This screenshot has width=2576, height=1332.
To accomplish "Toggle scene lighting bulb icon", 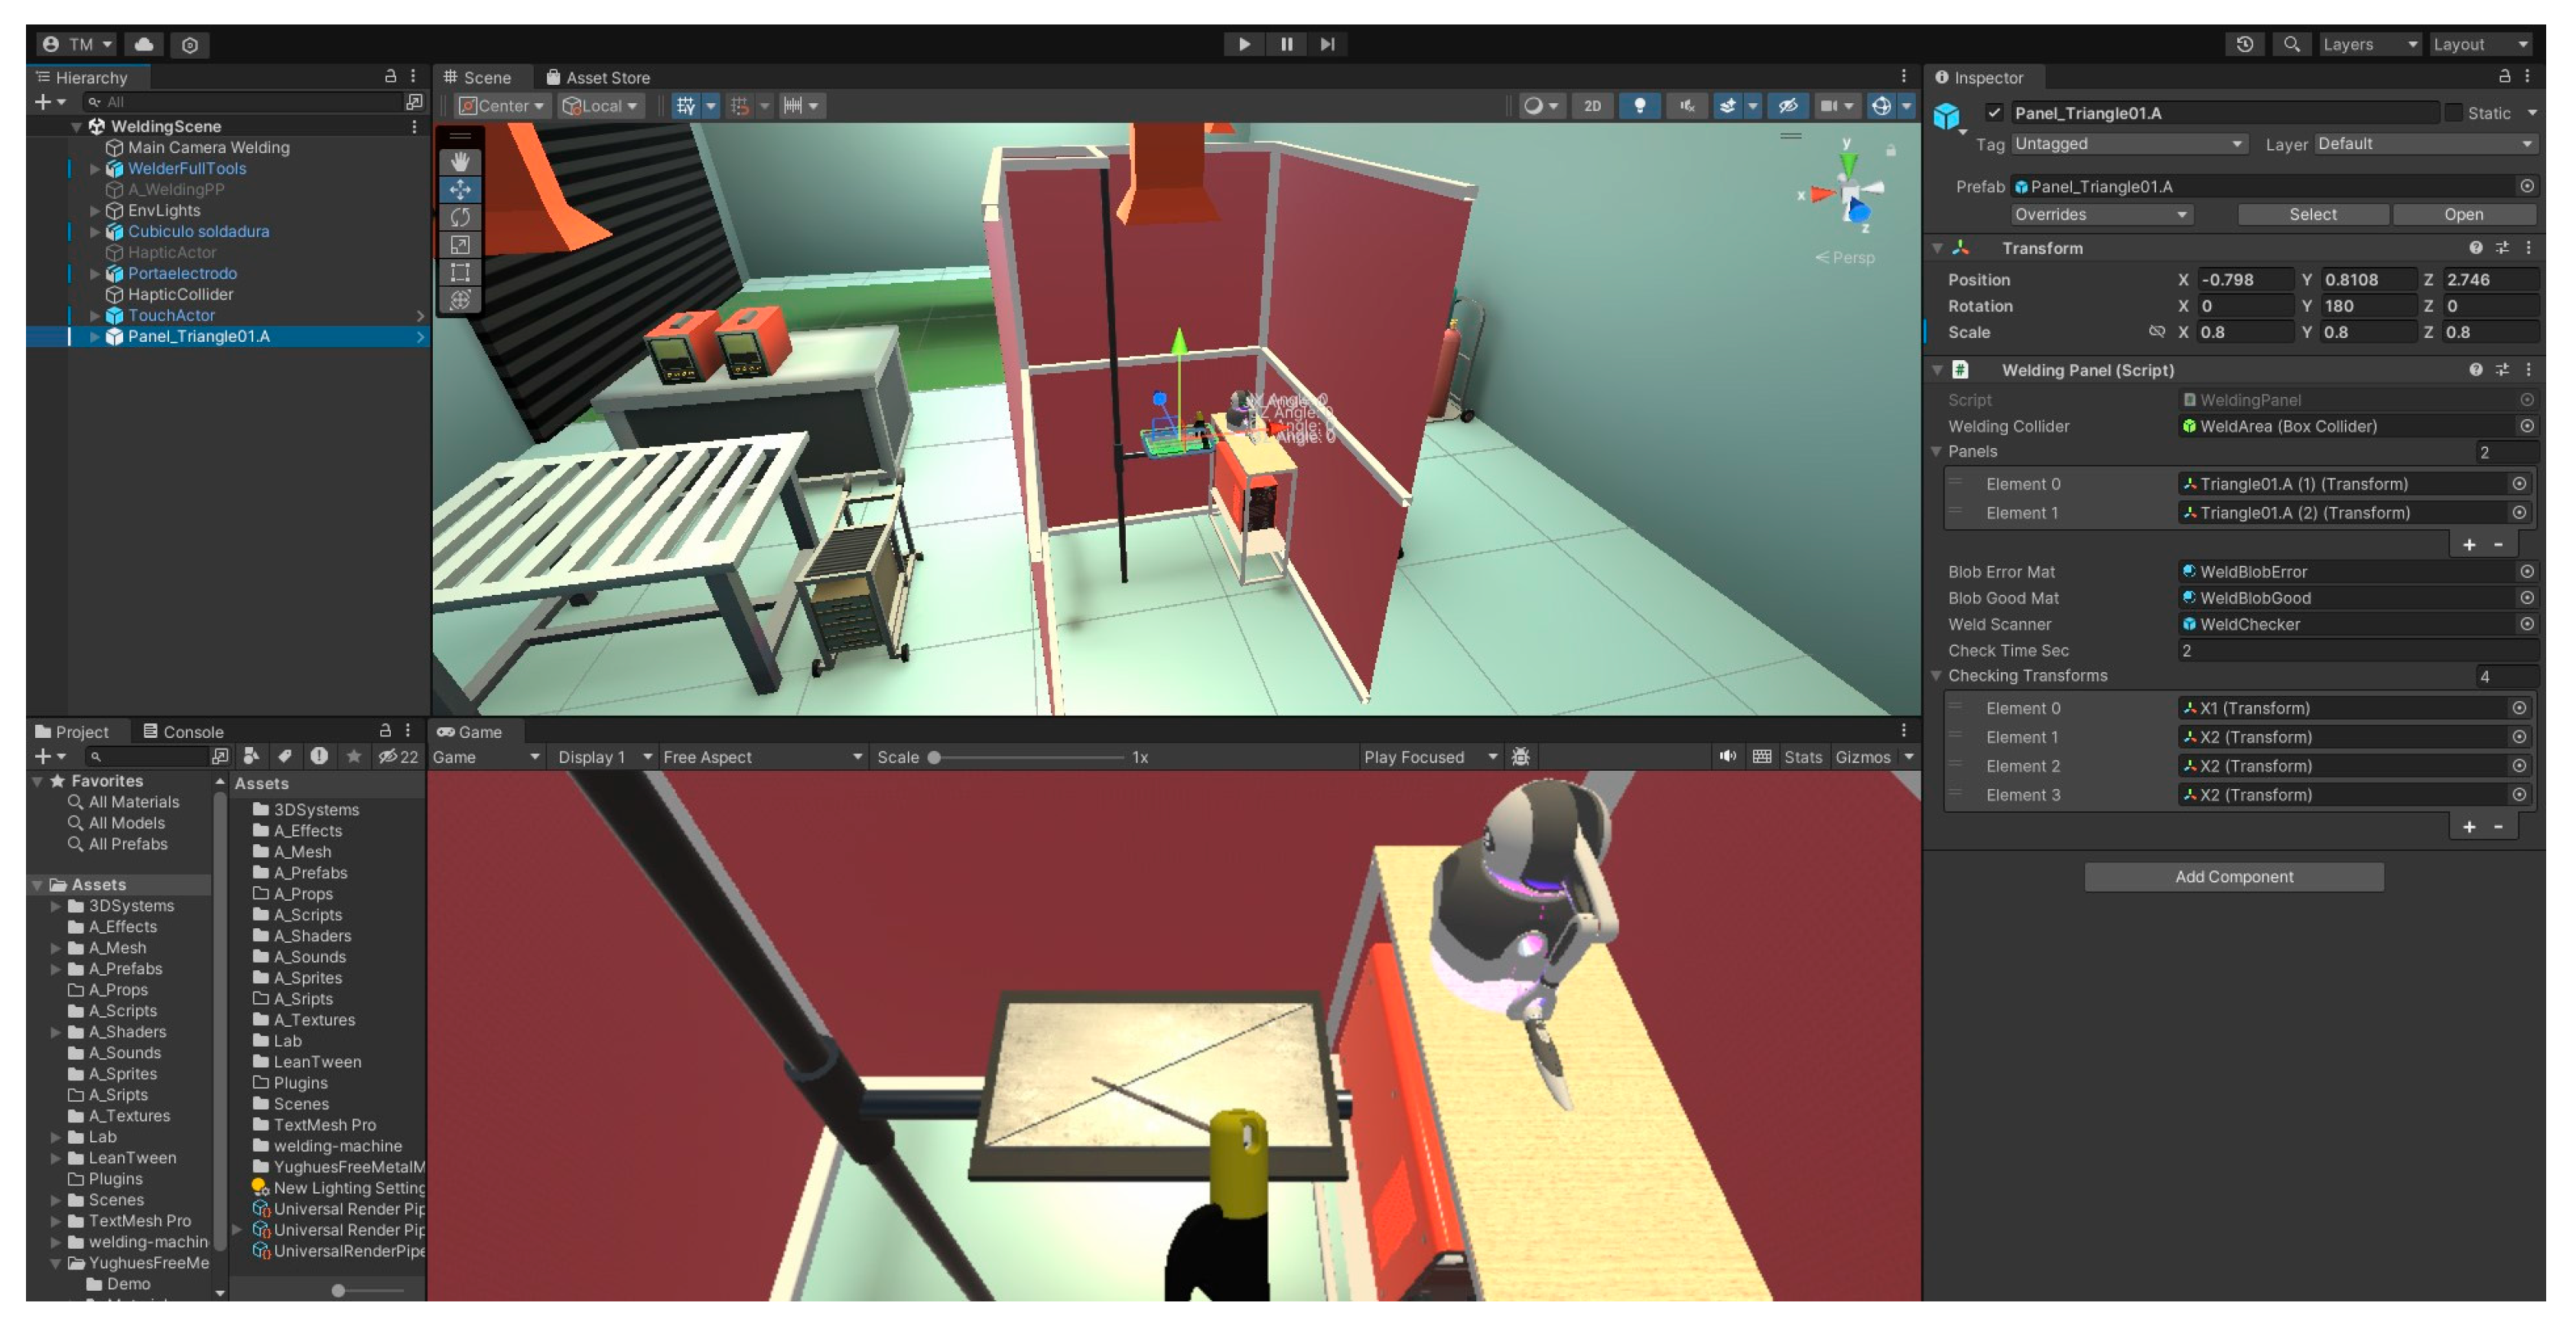I will pyautogui.click(x=1639, y=106).
